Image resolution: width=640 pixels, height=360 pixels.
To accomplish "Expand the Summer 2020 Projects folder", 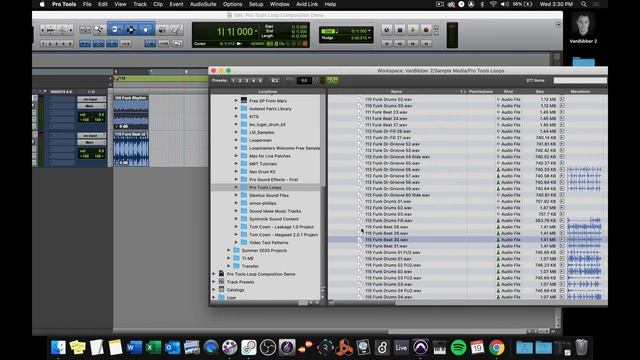I will click(x=229, y=250).
